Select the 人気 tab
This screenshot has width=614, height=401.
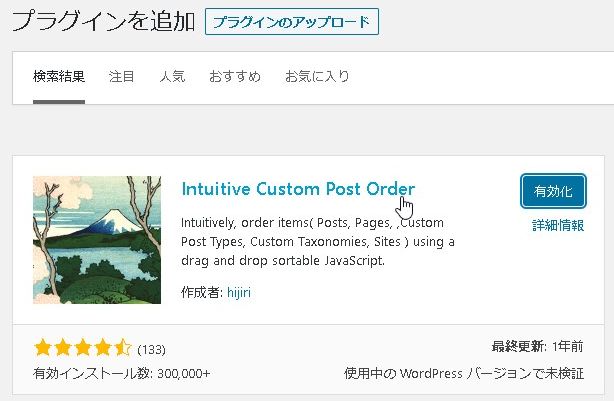coord(172,77)
